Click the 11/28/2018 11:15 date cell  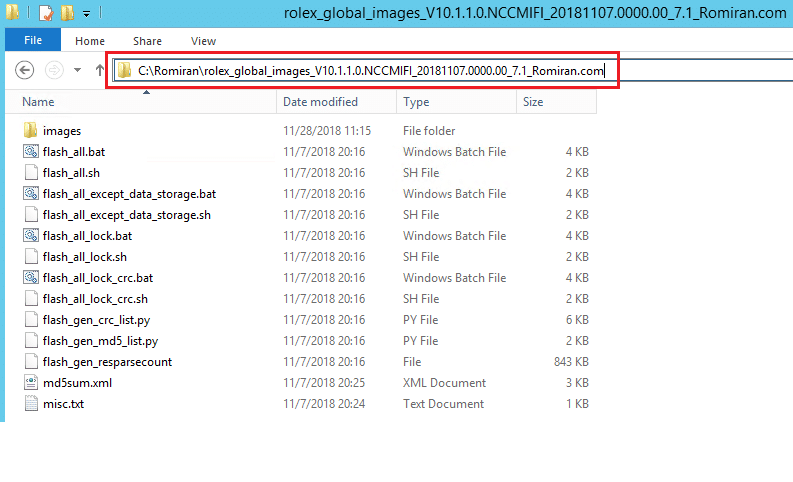click(x=327, y=131)
